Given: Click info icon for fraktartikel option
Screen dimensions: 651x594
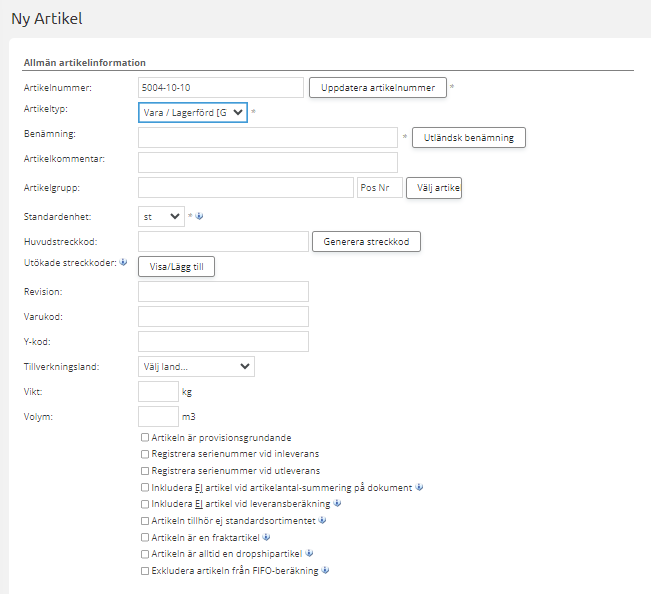Looking at the screenshot, I should tap(263, 537).
